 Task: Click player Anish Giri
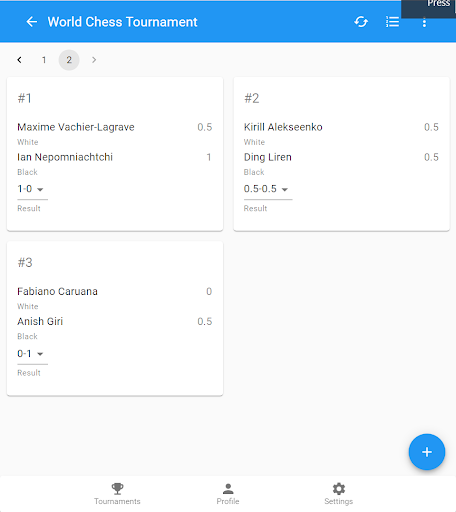click(x=40, y=321)
